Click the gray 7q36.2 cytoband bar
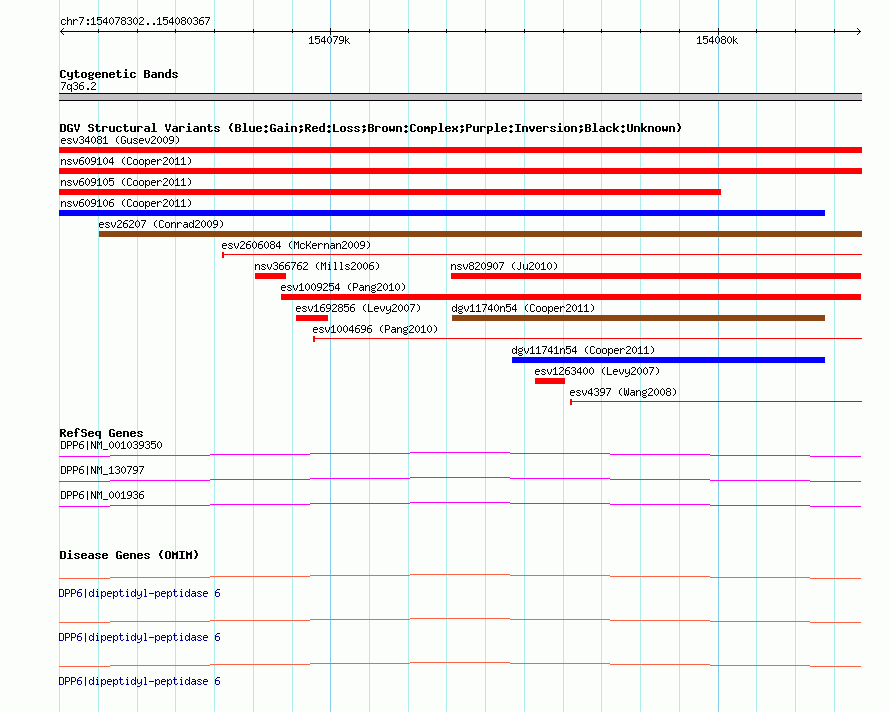The image size is (890, 712). 460,97
